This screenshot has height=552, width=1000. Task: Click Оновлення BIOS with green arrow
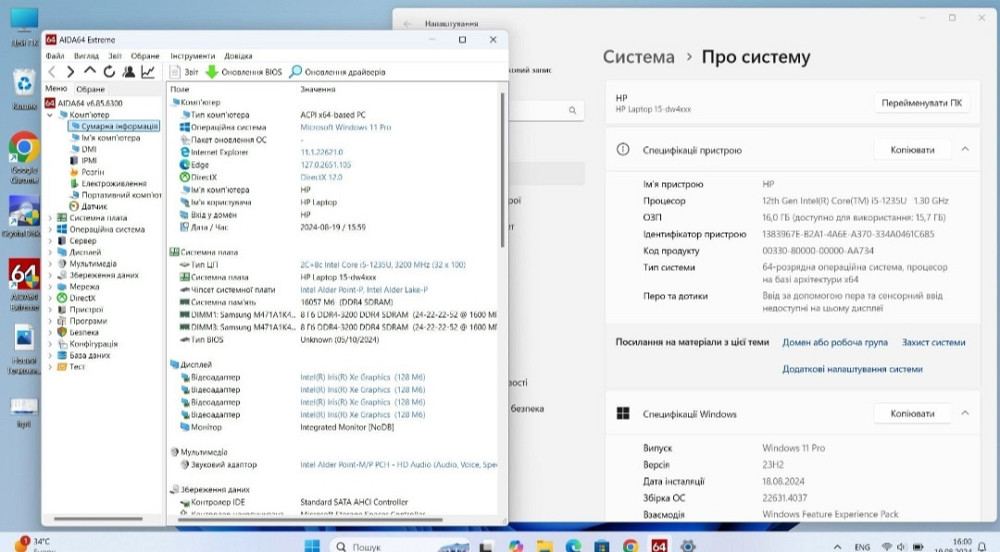tap(244, 72)
